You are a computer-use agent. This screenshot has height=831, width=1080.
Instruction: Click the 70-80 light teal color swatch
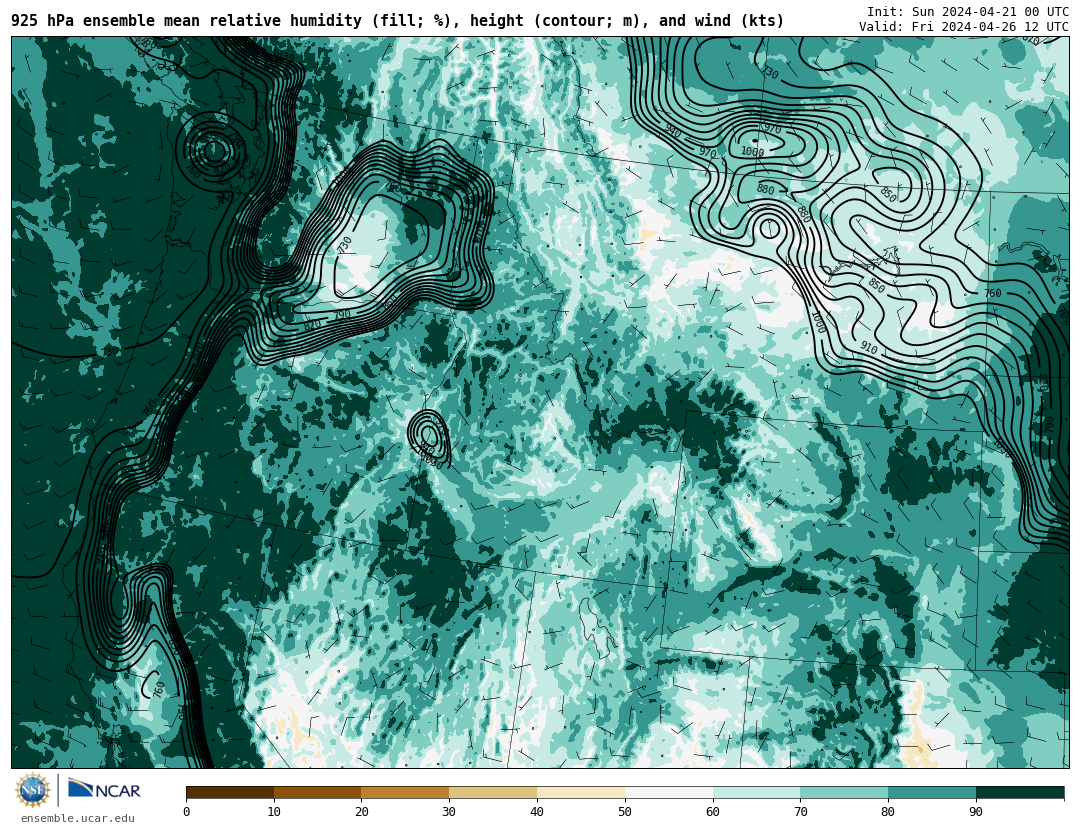click(844, 793)
